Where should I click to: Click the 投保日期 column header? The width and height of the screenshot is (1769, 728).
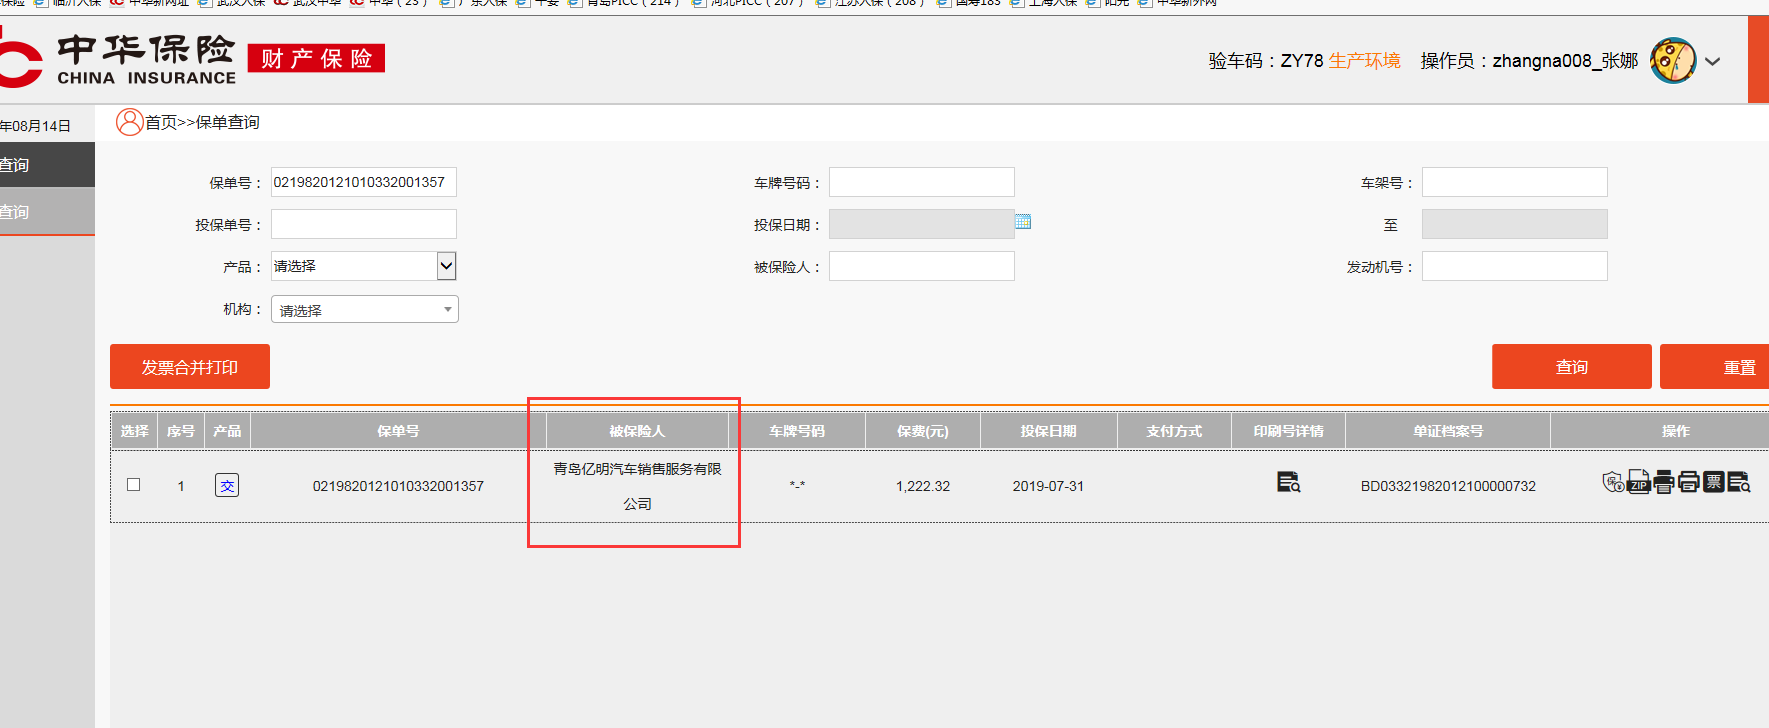pos(1048,431)
